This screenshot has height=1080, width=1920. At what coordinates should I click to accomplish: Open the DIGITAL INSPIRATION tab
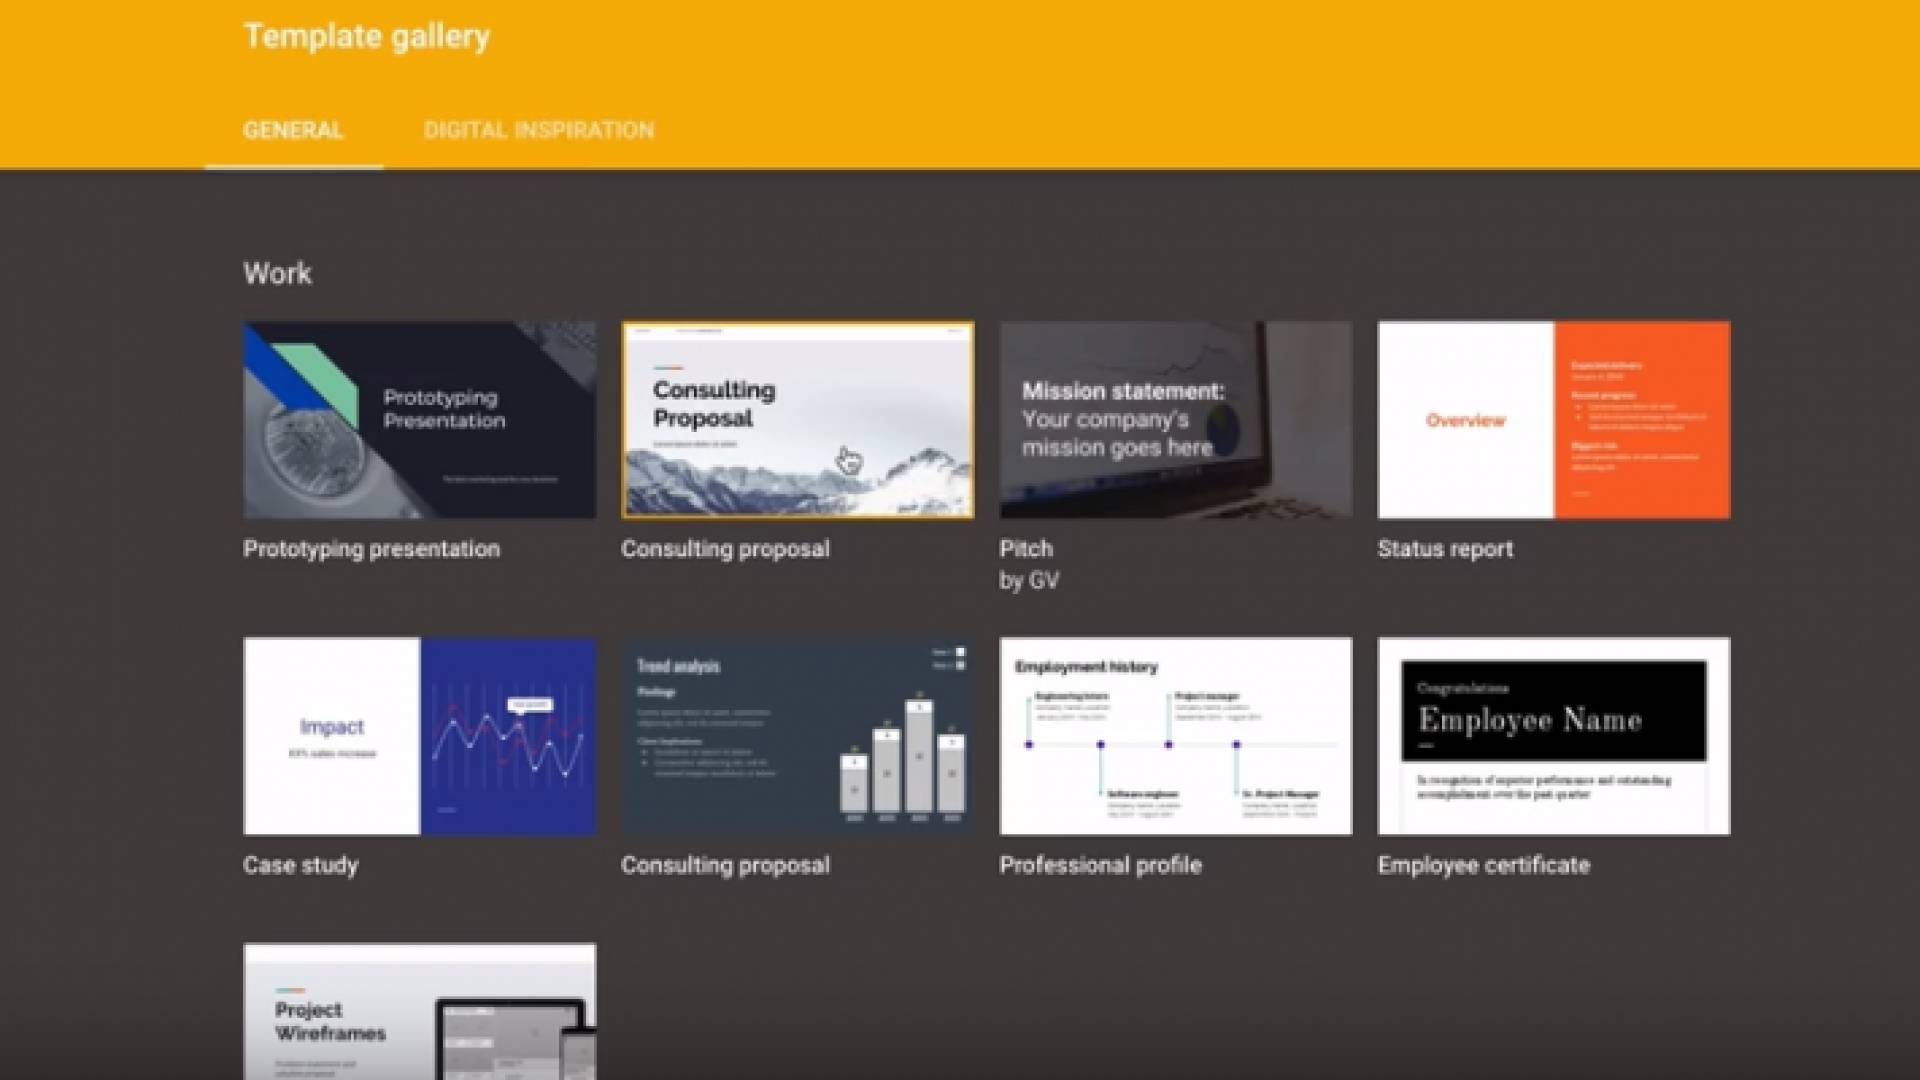[x=538, y=130]
